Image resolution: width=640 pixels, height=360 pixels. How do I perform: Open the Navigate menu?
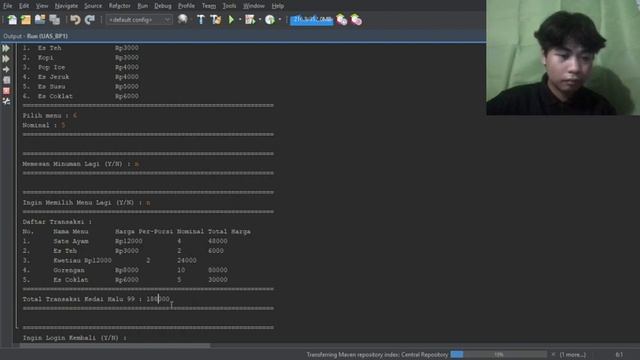pos(66,6)
